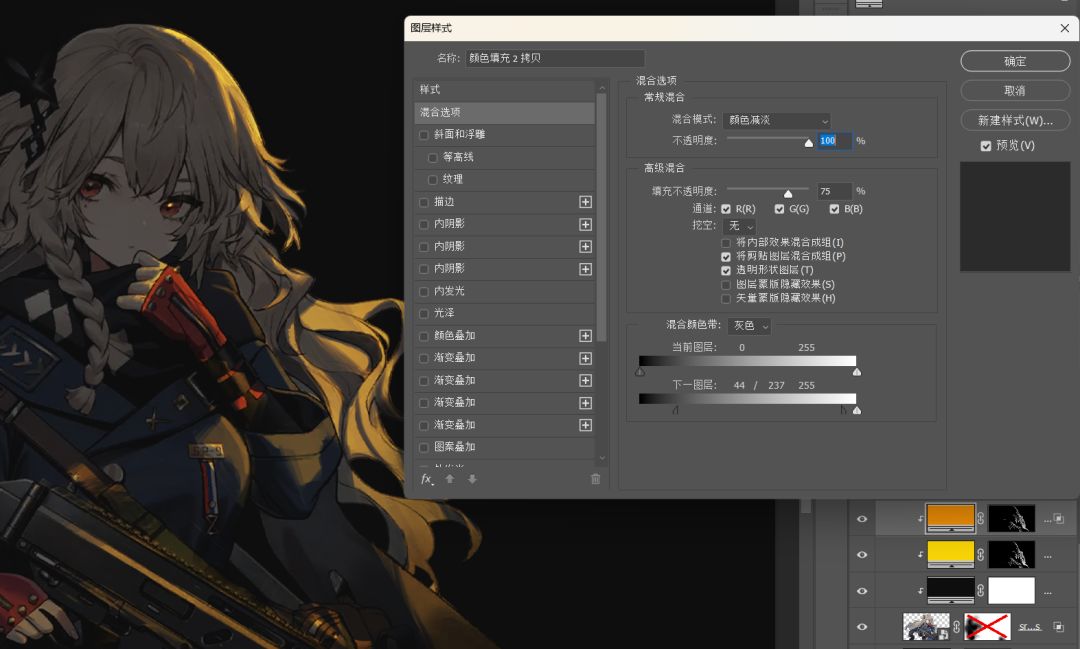Open the 混合模式 blend mode dropdown

tap(778, 120)
